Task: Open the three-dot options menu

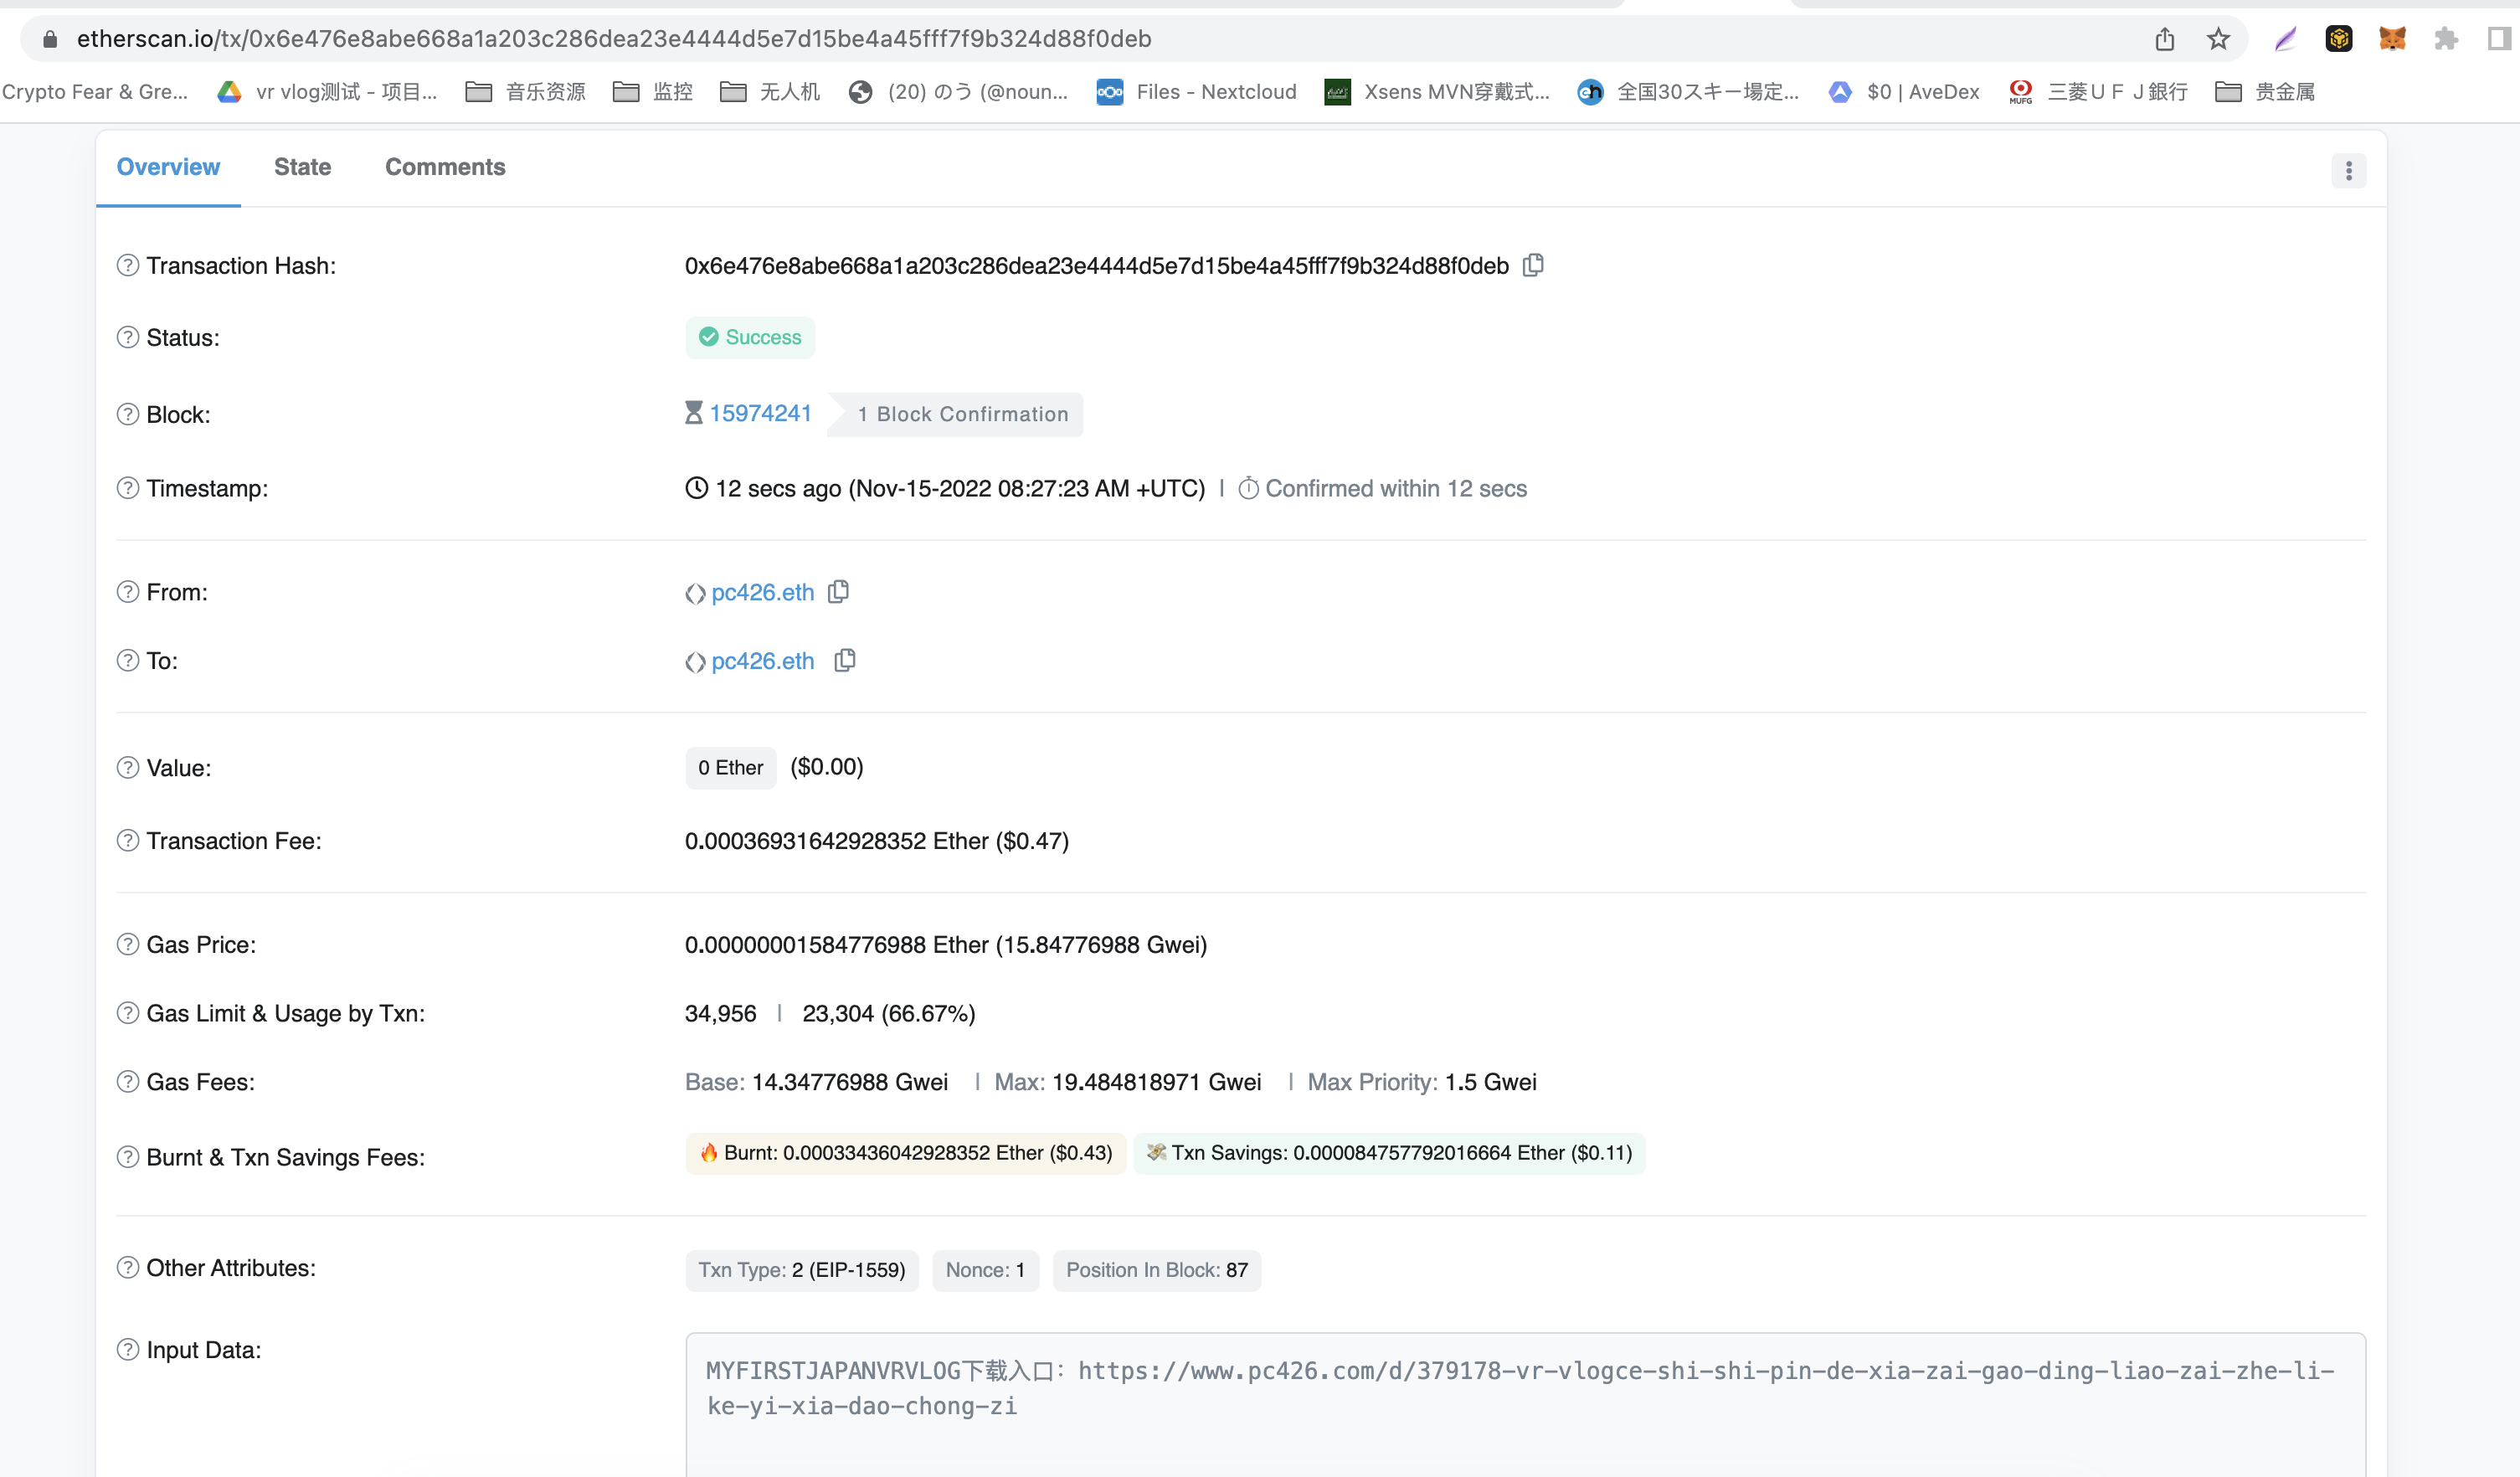Action: (x=2349, y=171)
